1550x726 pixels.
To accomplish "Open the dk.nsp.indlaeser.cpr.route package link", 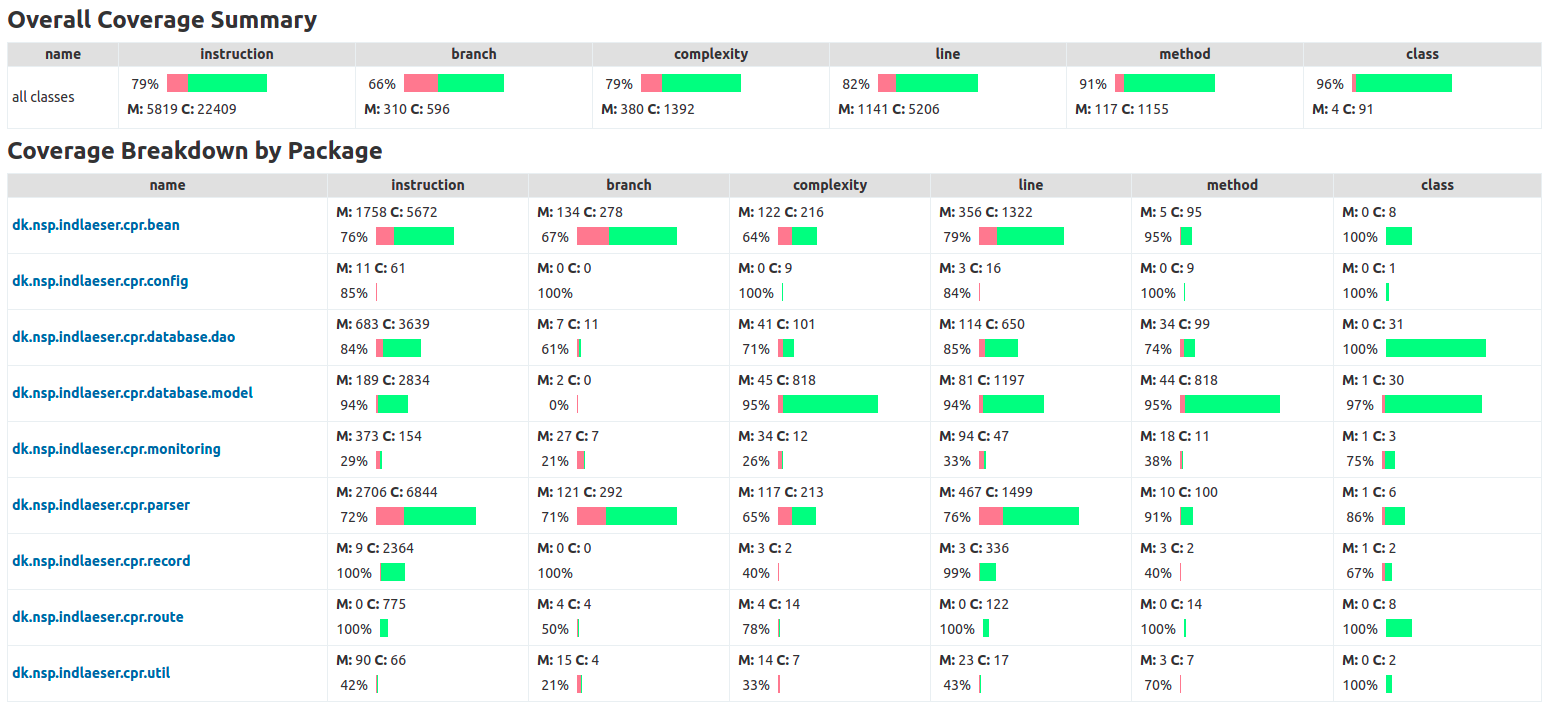I will click(x=98, y=617).
